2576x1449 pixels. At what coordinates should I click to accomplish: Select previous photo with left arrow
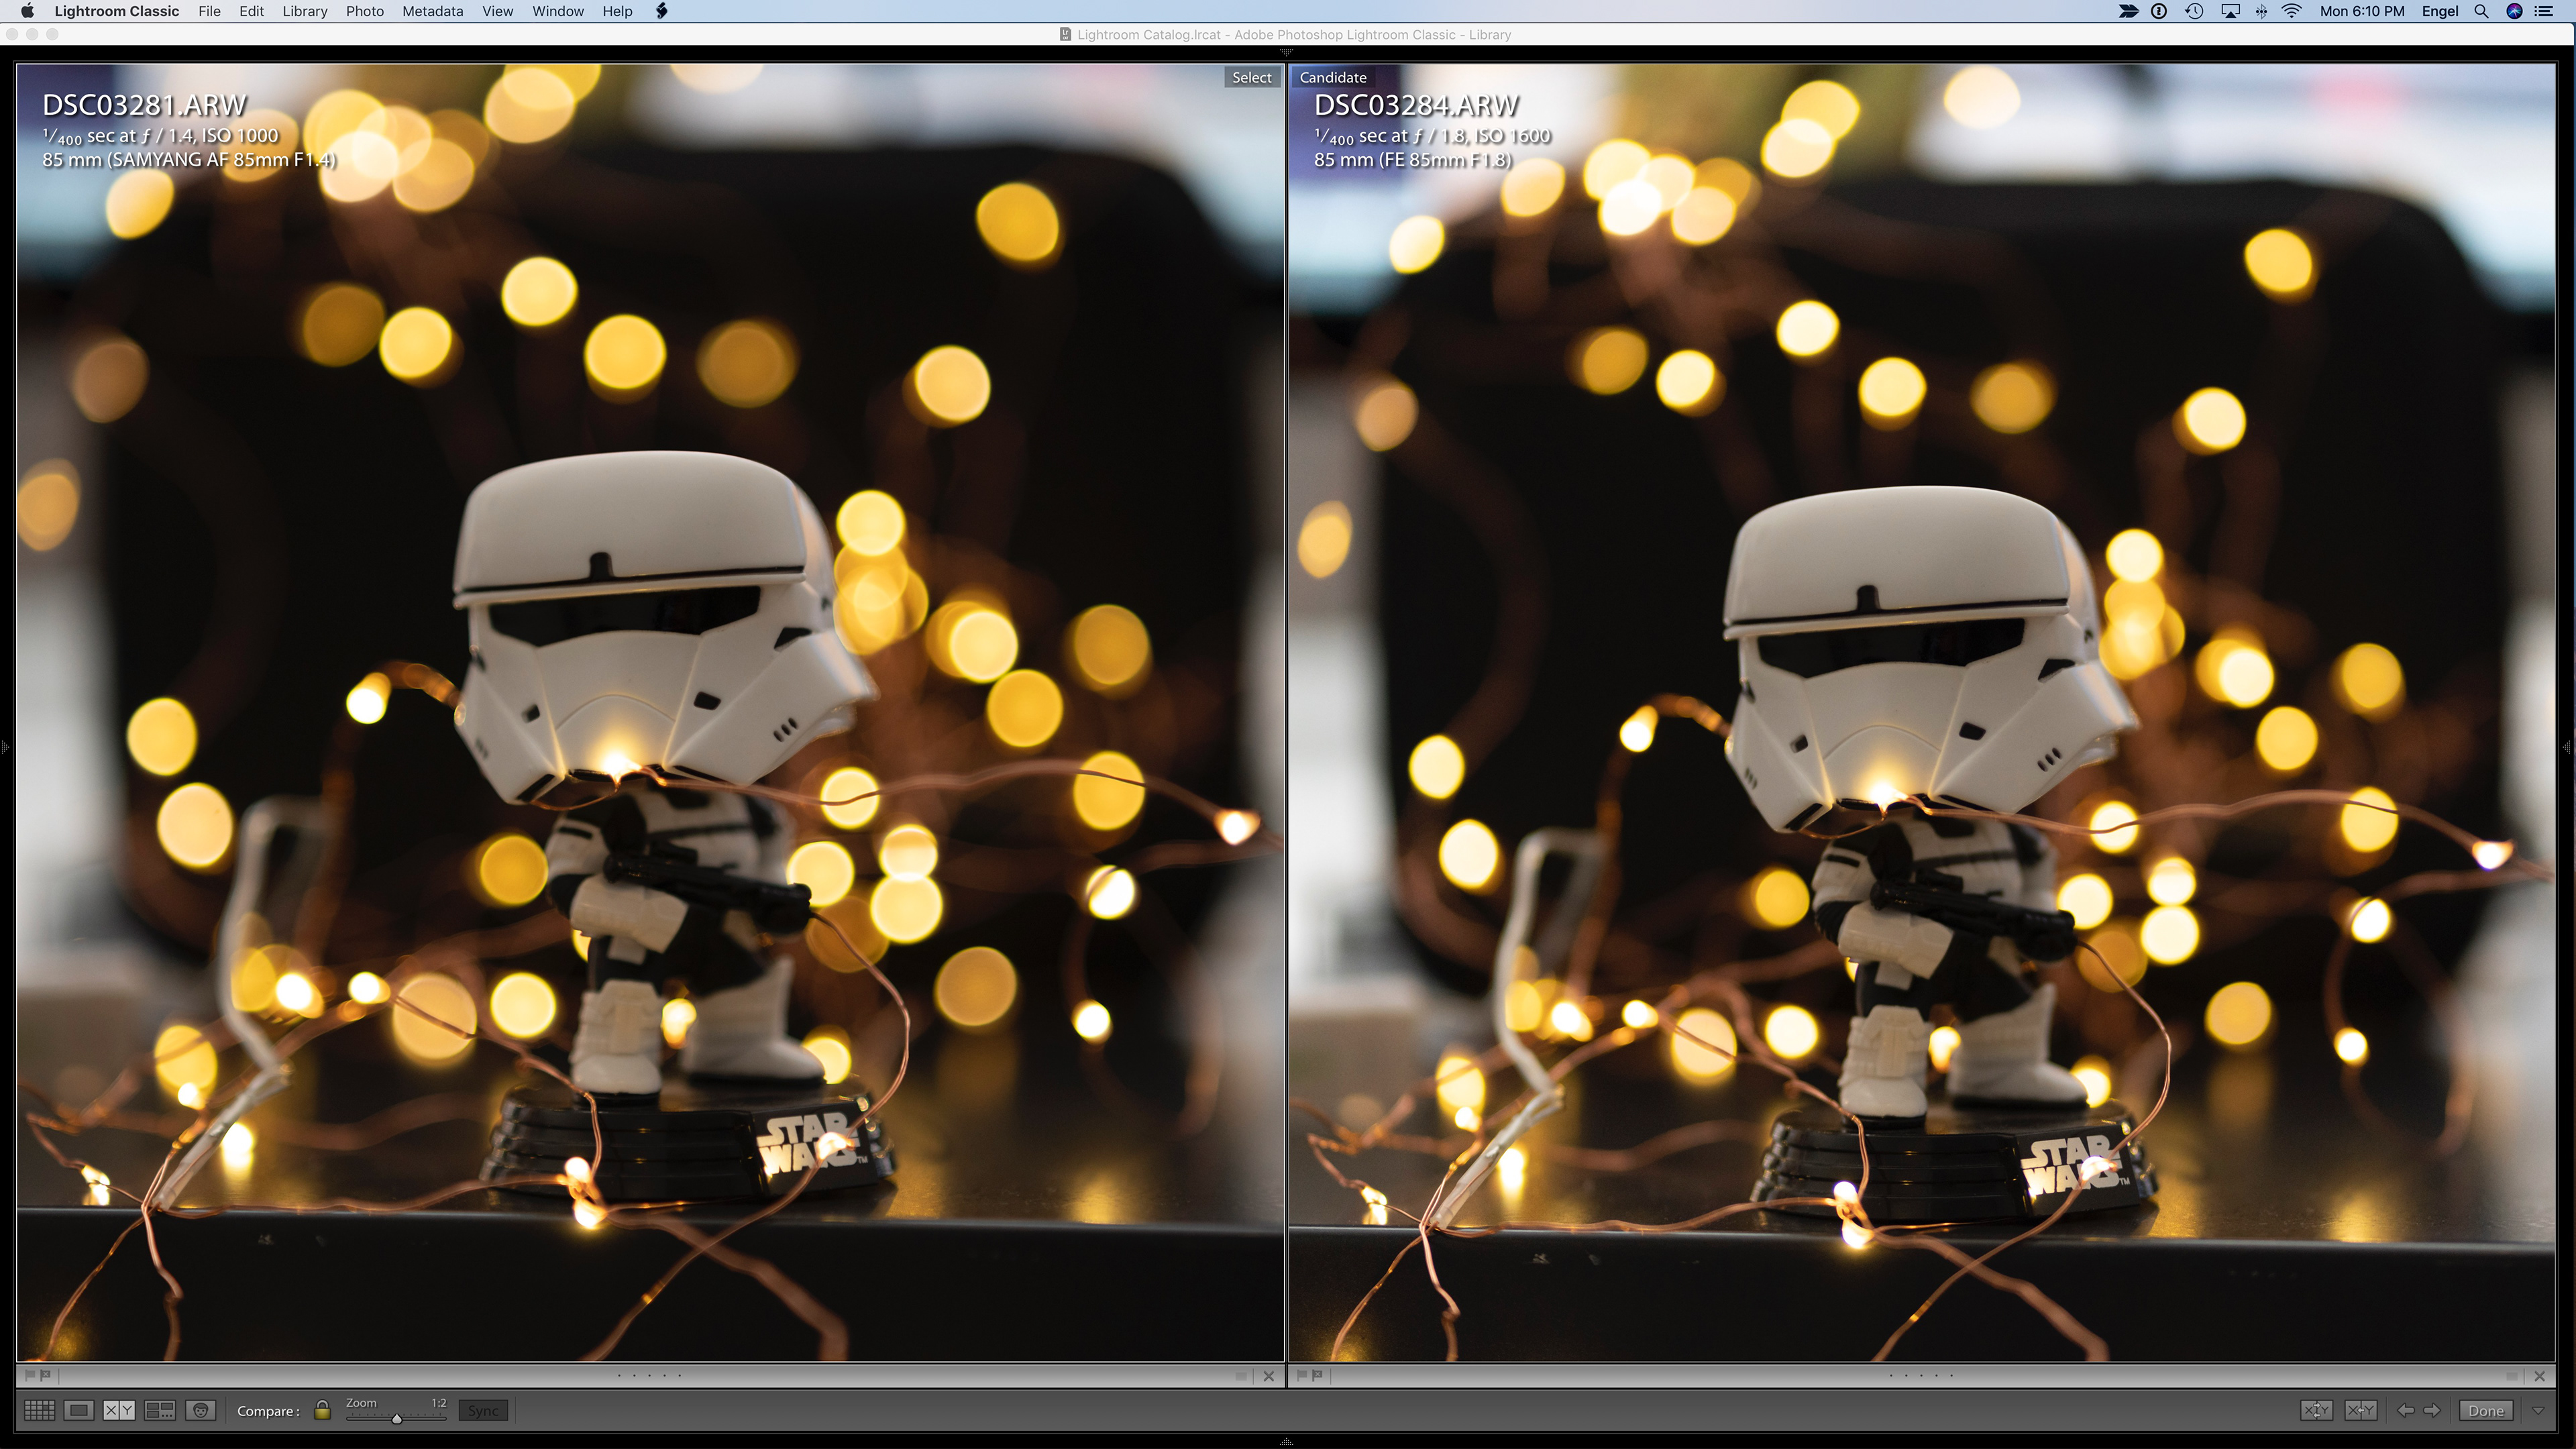pos(2405,1410)
